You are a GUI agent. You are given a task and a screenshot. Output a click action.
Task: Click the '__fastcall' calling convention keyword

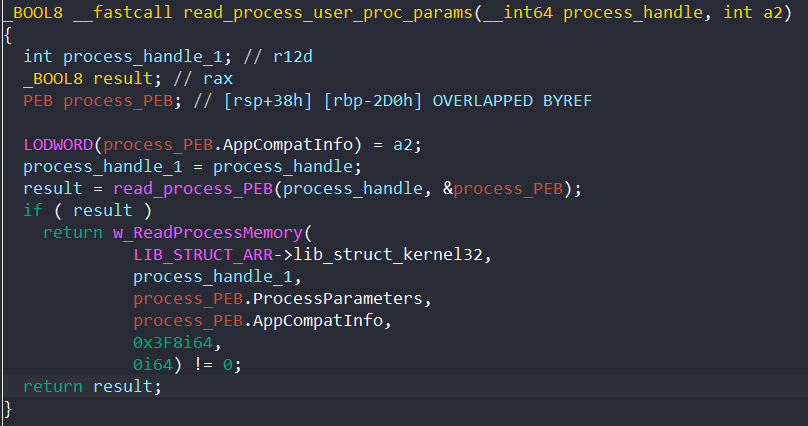coord(123,12)
